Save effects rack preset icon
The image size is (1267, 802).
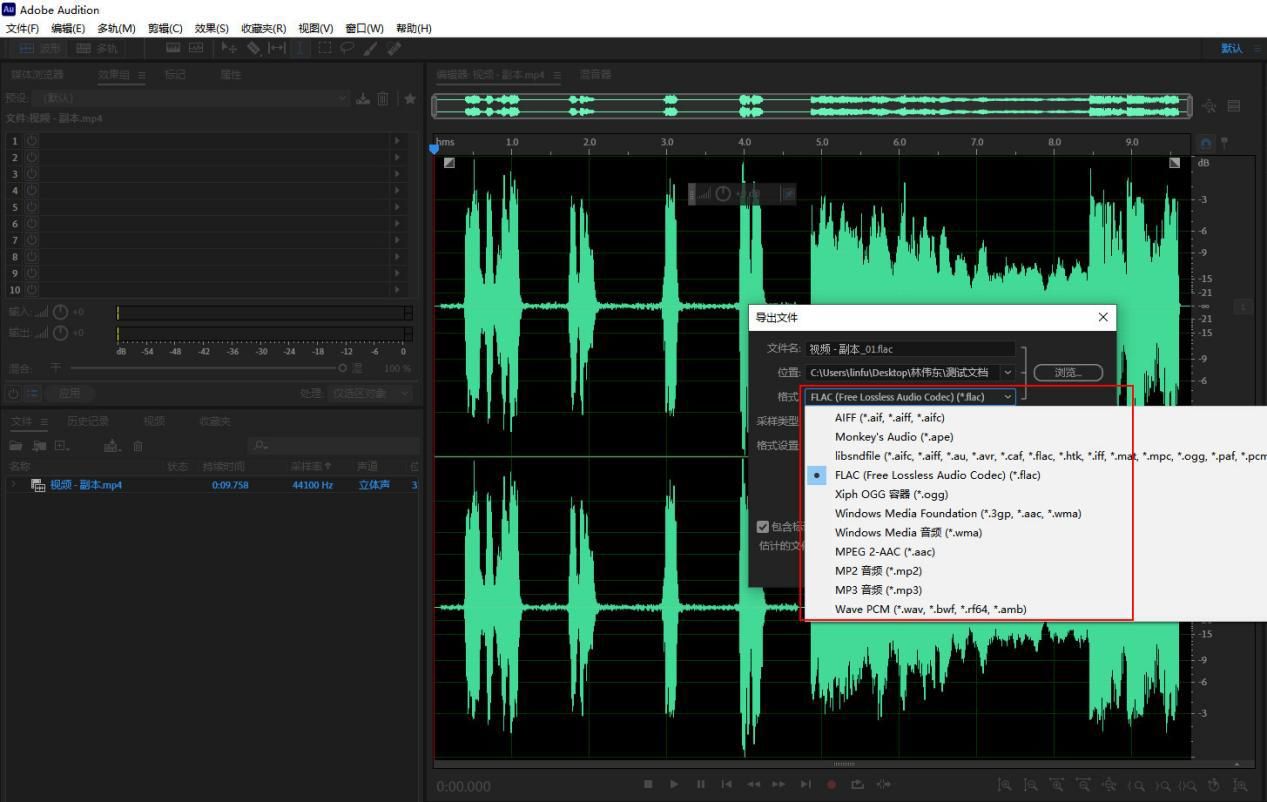tap(363, 98)
